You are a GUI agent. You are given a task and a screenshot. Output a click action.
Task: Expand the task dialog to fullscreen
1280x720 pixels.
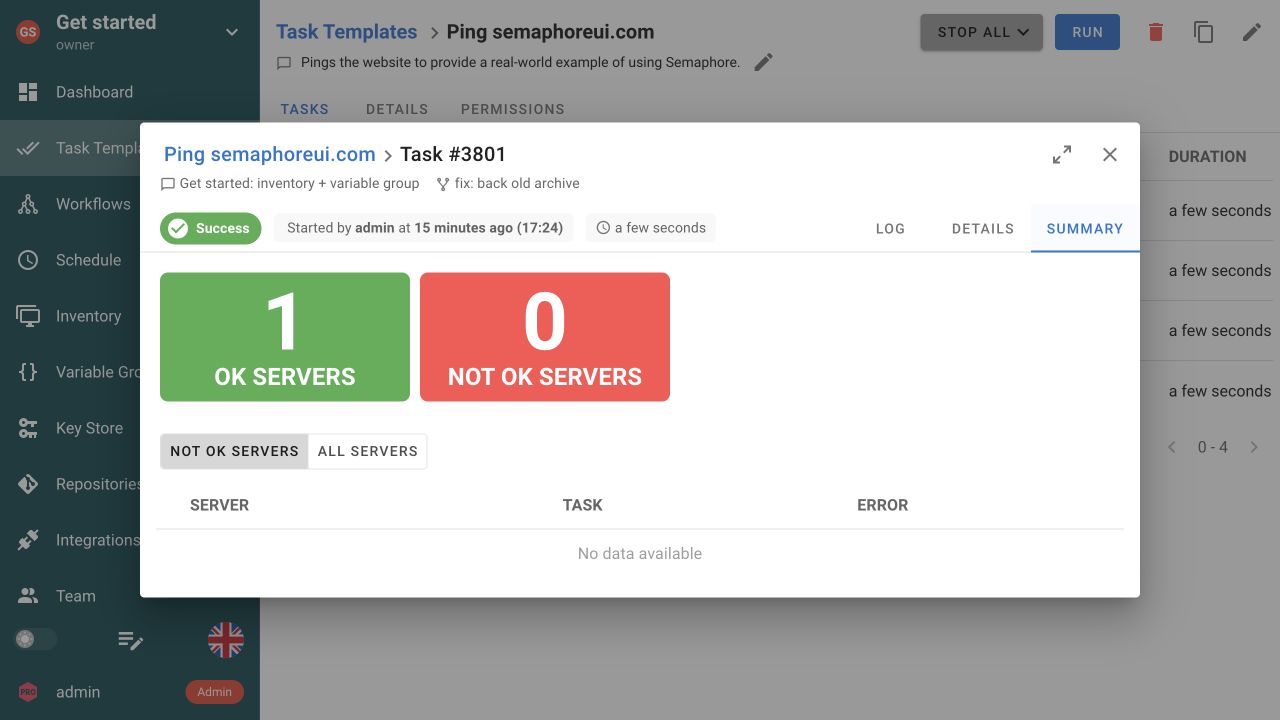point(1062,155)
